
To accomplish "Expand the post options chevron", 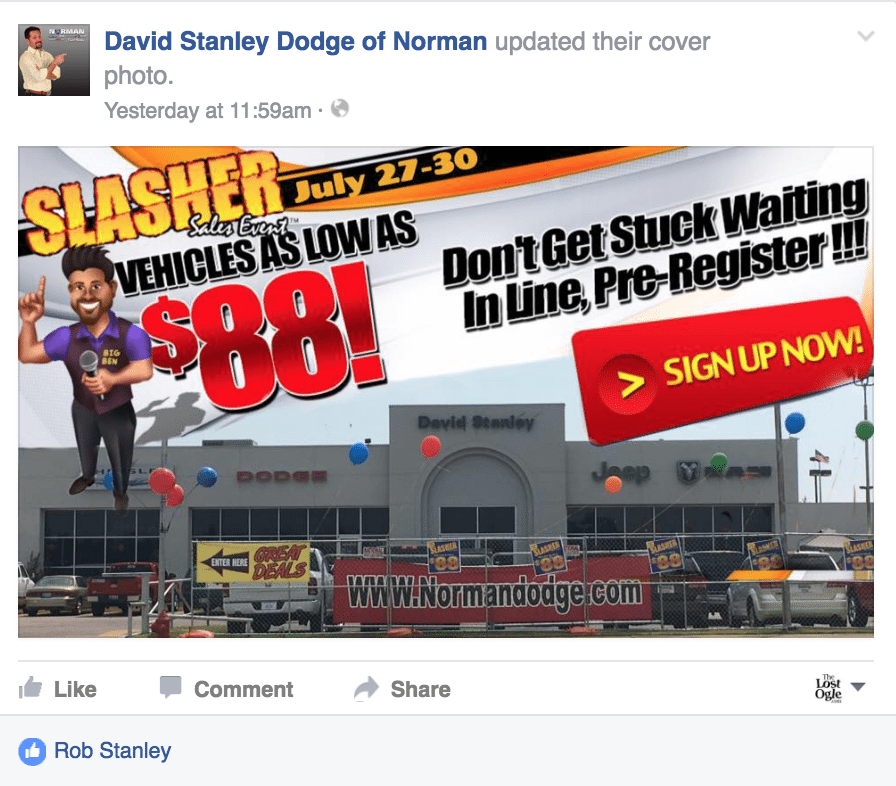I will (x=866, y=37).
